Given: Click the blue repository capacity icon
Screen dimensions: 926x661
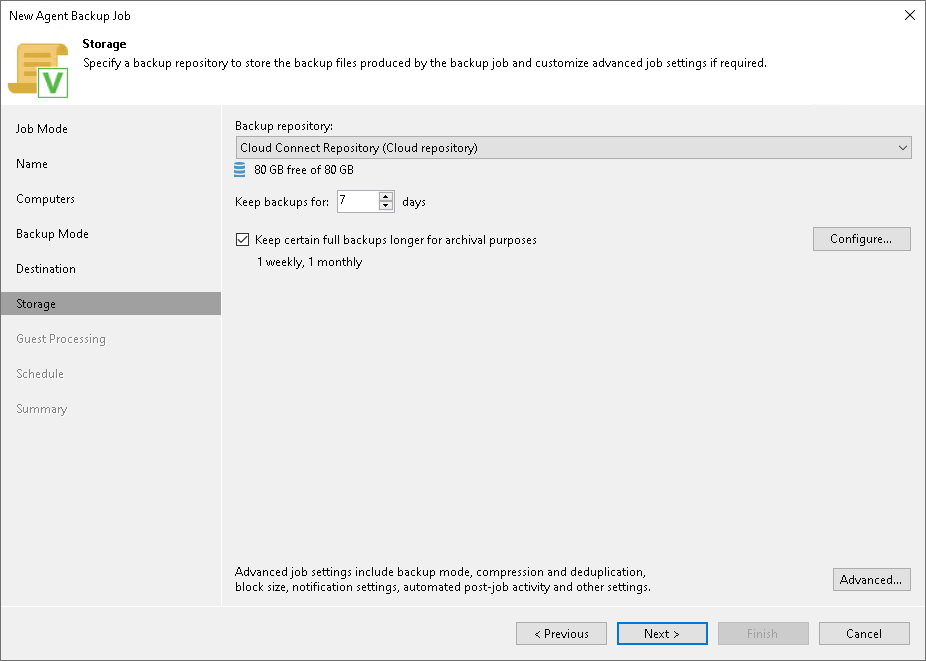Looking at the screenshot, I should [x=240, y=170].
